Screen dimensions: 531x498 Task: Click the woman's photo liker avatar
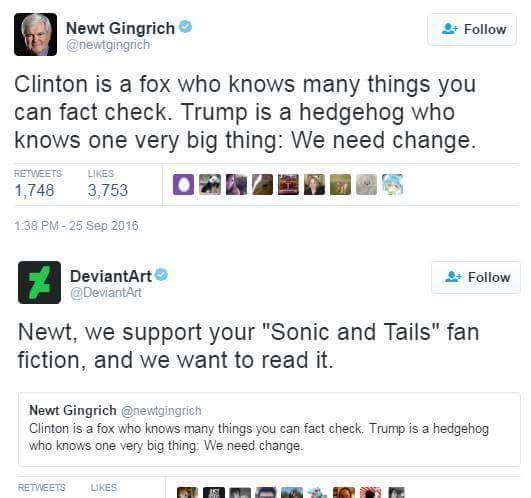coord(314,185)
